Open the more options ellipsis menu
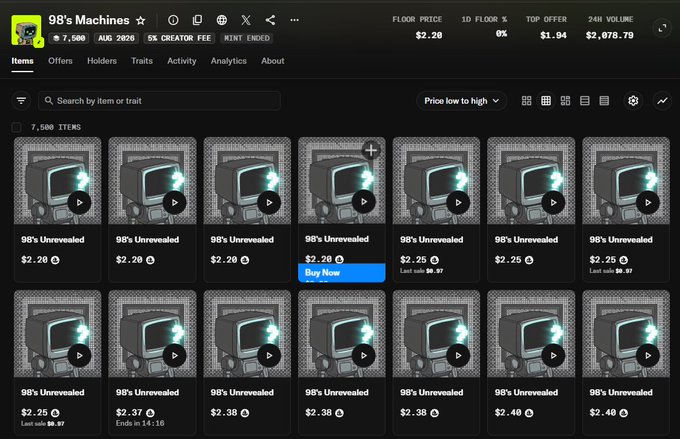 (x=294, y=20)
